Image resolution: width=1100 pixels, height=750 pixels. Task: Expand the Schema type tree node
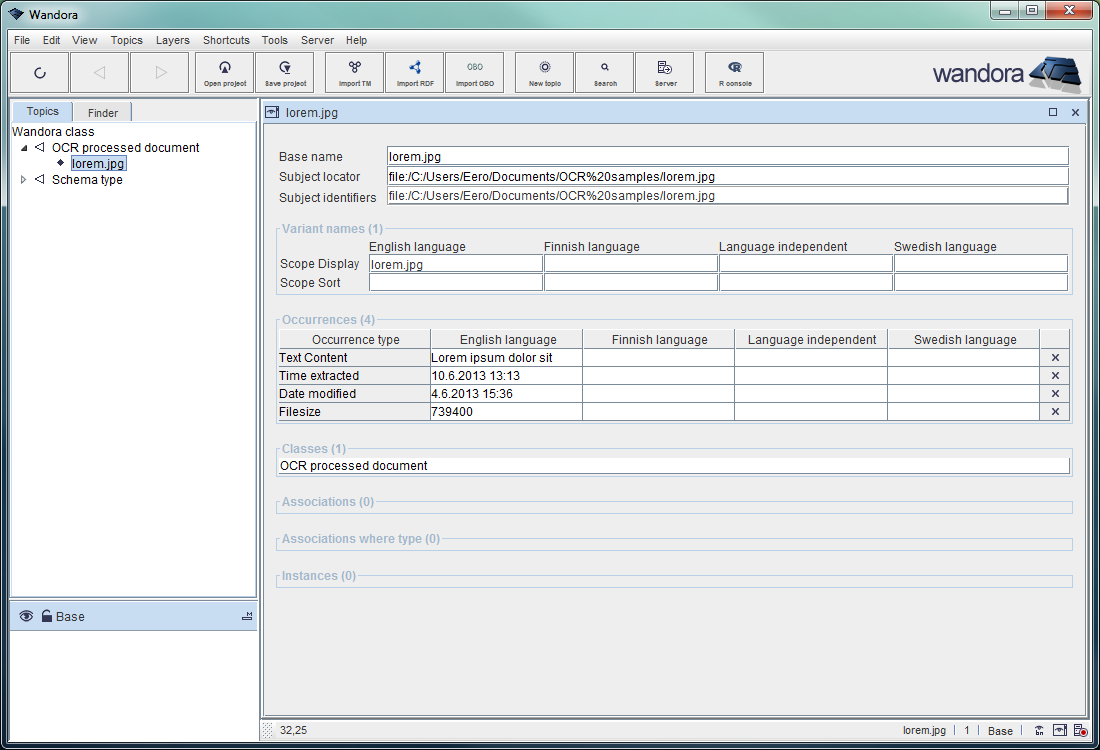pyautogui.click(x=24, y=180)
